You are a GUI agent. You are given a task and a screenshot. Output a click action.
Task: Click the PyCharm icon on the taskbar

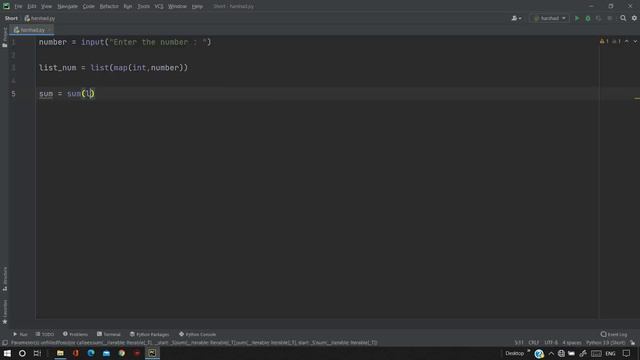pos(152,353)
